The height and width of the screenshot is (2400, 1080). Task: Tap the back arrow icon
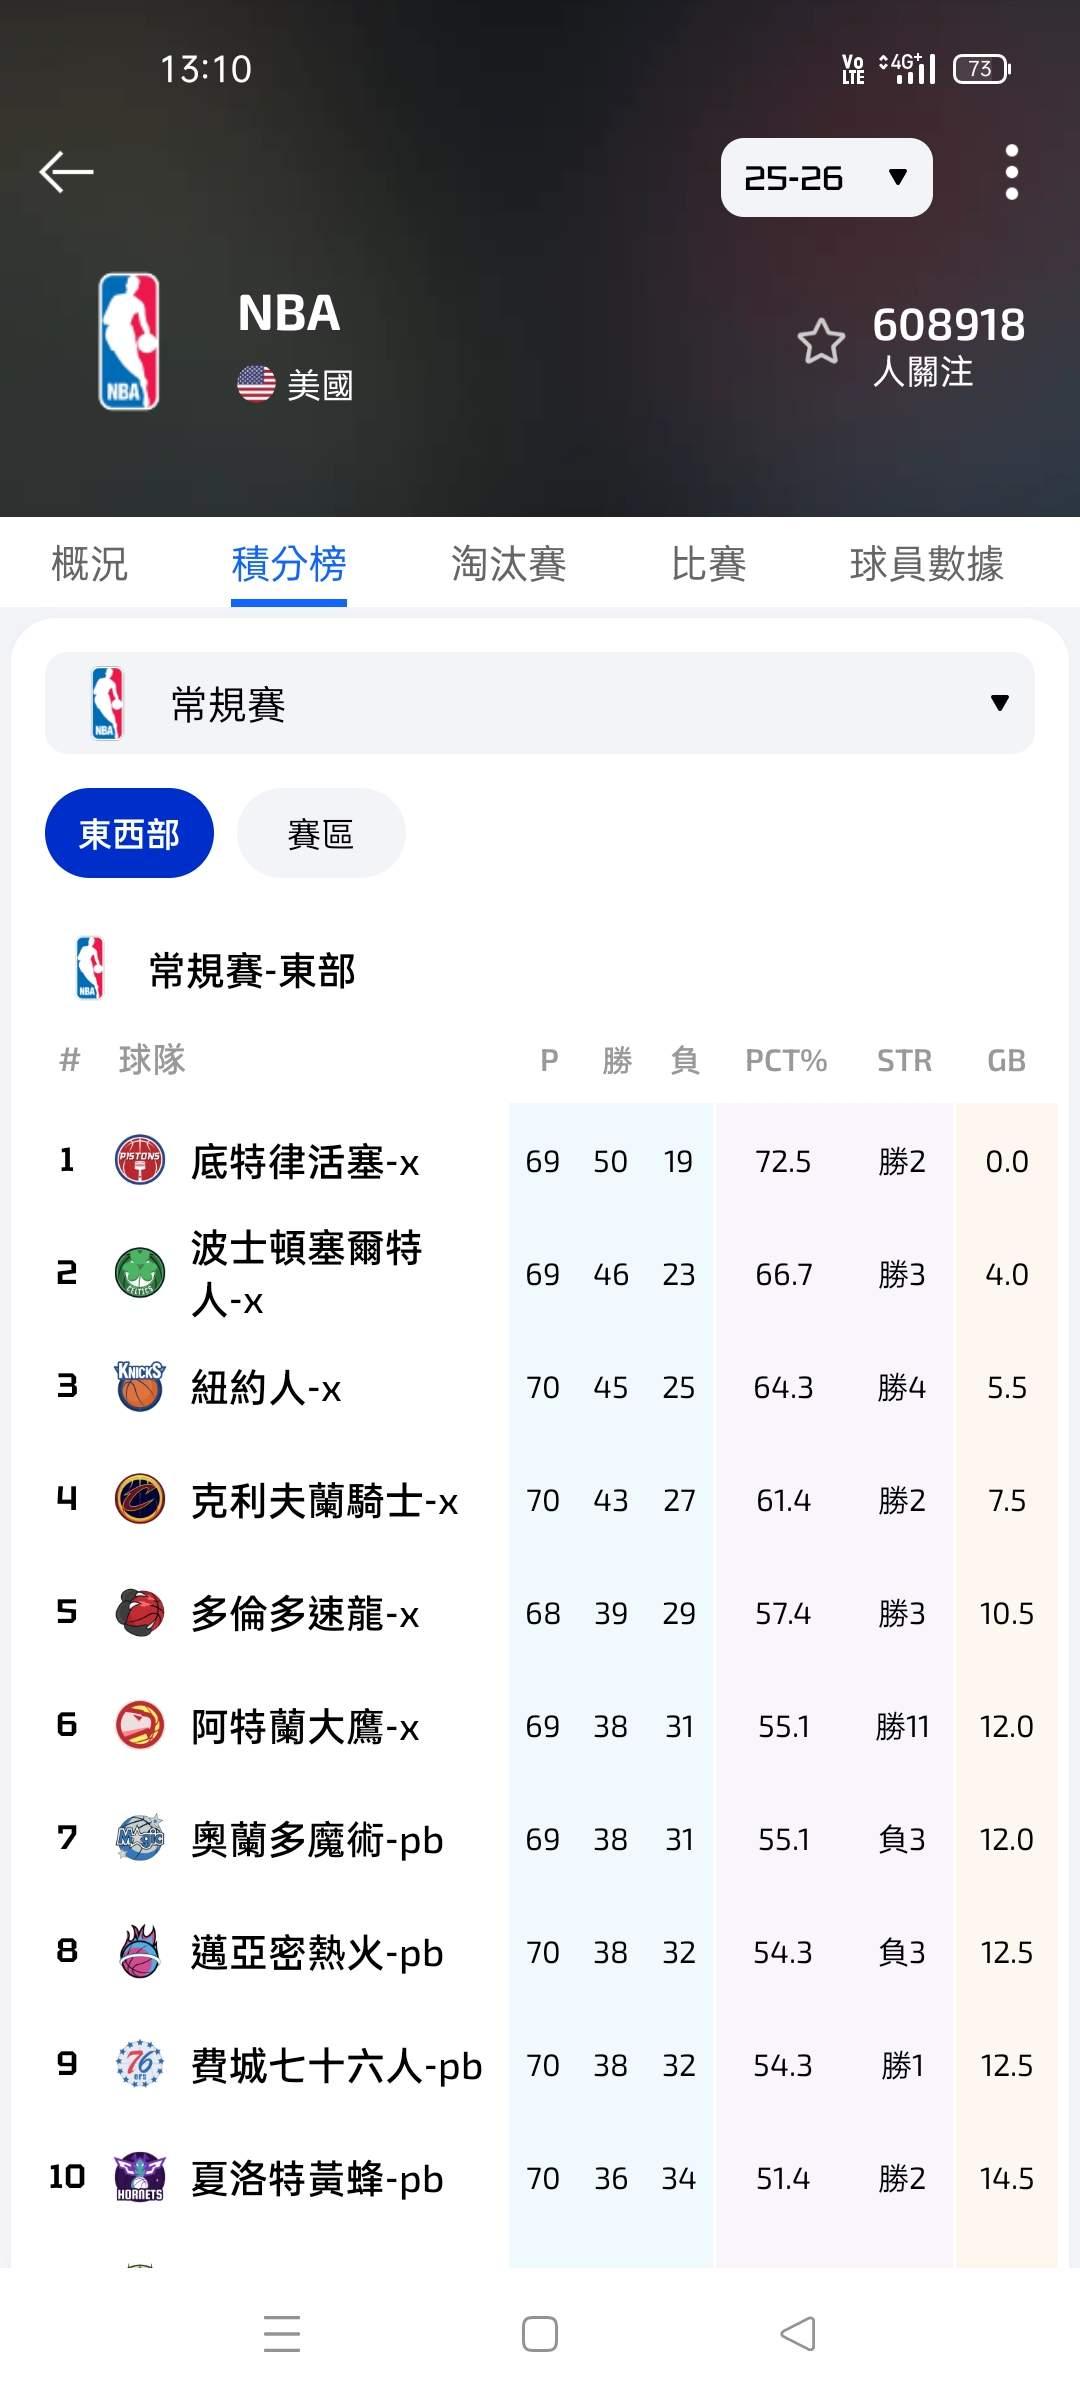click(x=67, y=172)
